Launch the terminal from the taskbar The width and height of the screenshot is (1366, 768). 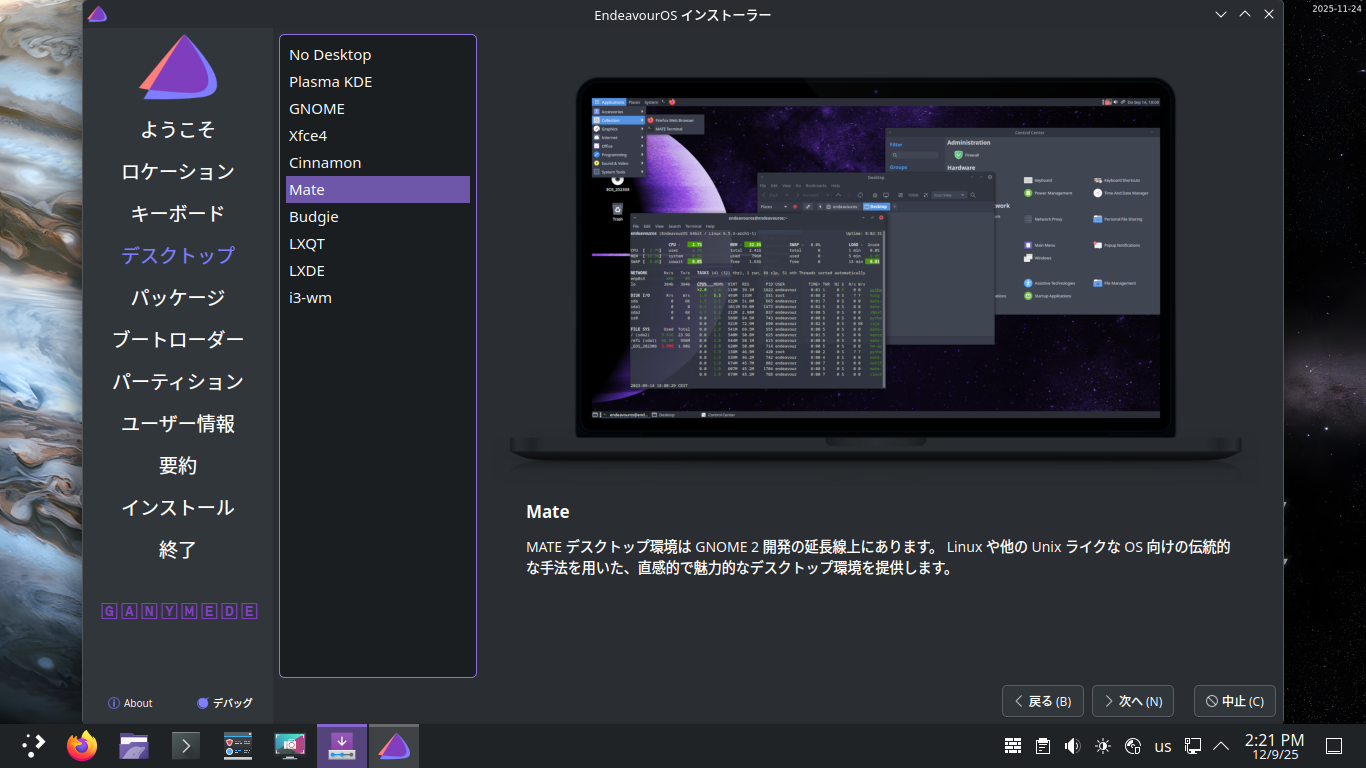click(x=186, y=746)
